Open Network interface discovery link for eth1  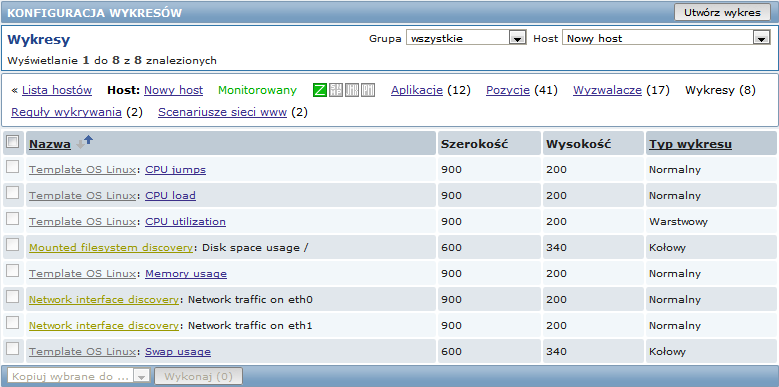pyautogui.click(x=104, y=326)
